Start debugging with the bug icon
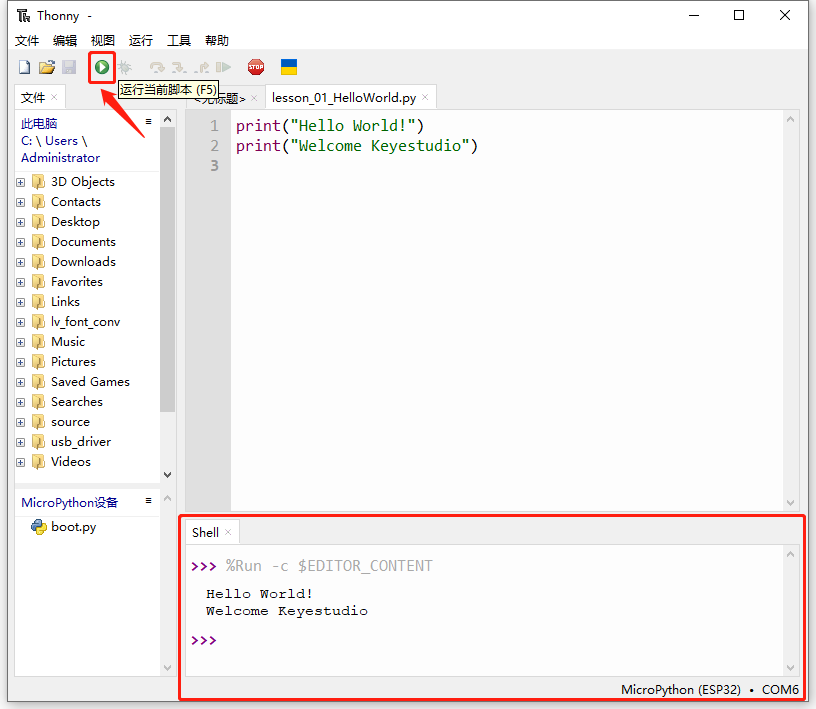Screen dimensions: 816x709 coord(125,67)
